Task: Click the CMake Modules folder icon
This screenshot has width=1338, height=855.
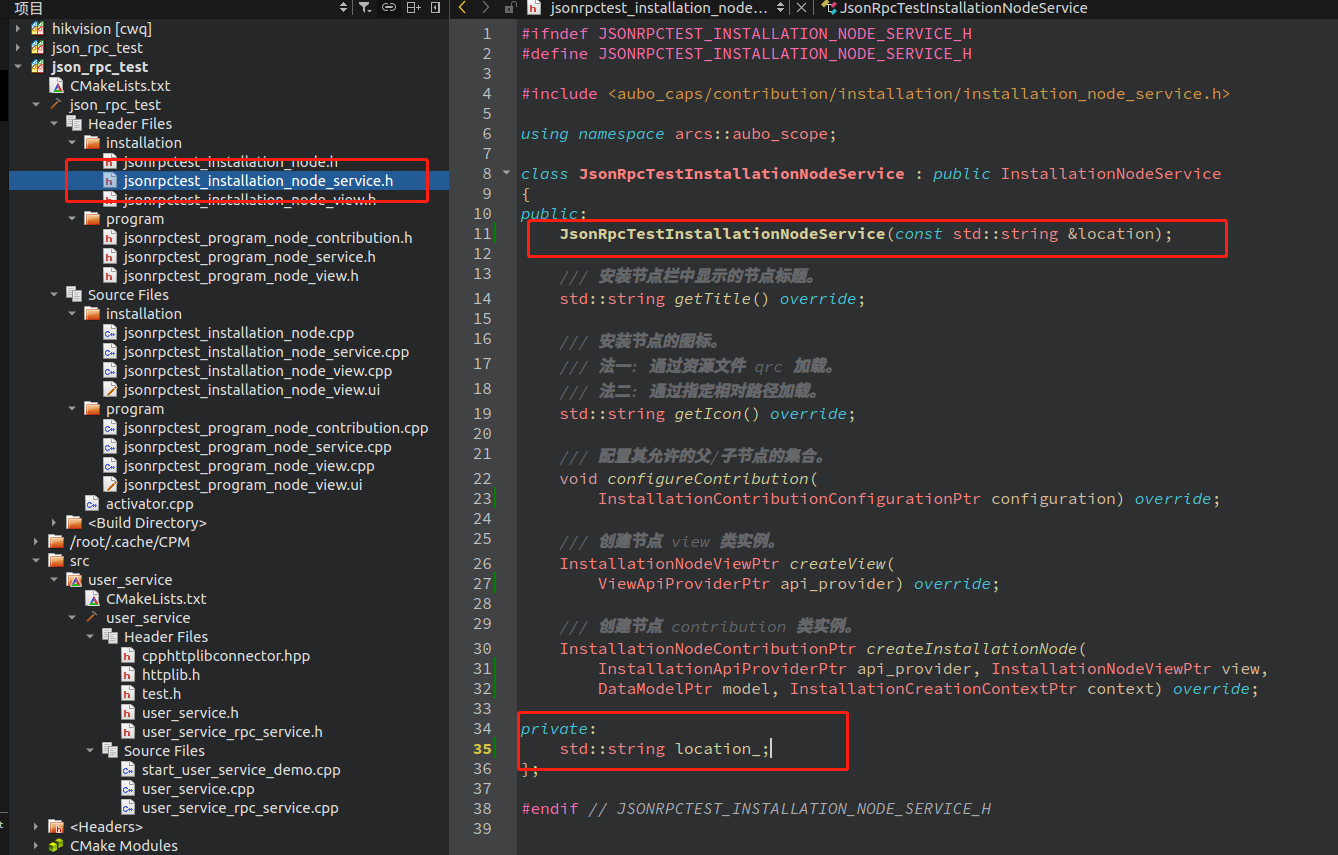Action: coord(56,846)
